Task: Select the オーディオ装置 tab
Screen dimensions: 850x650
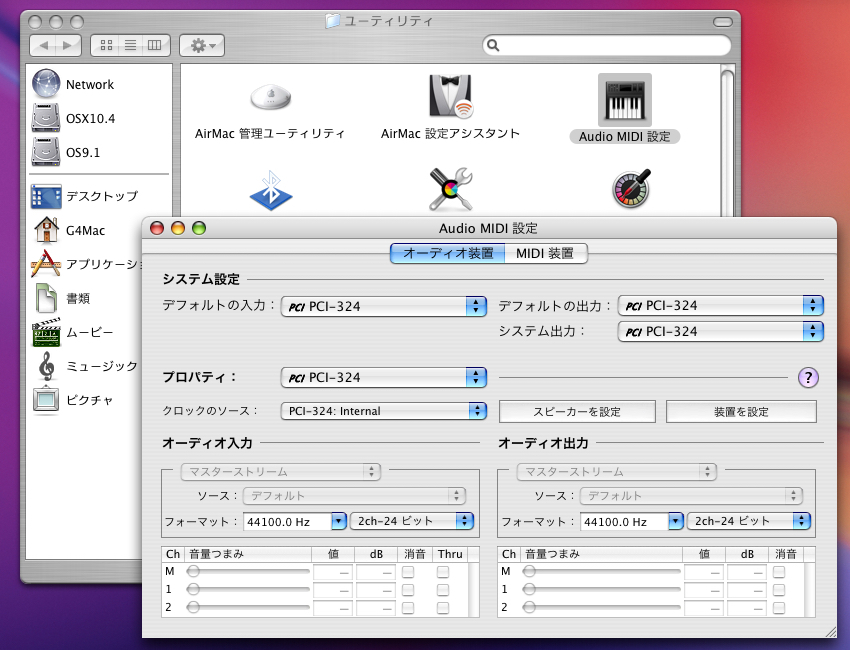Action: [447, 253]
